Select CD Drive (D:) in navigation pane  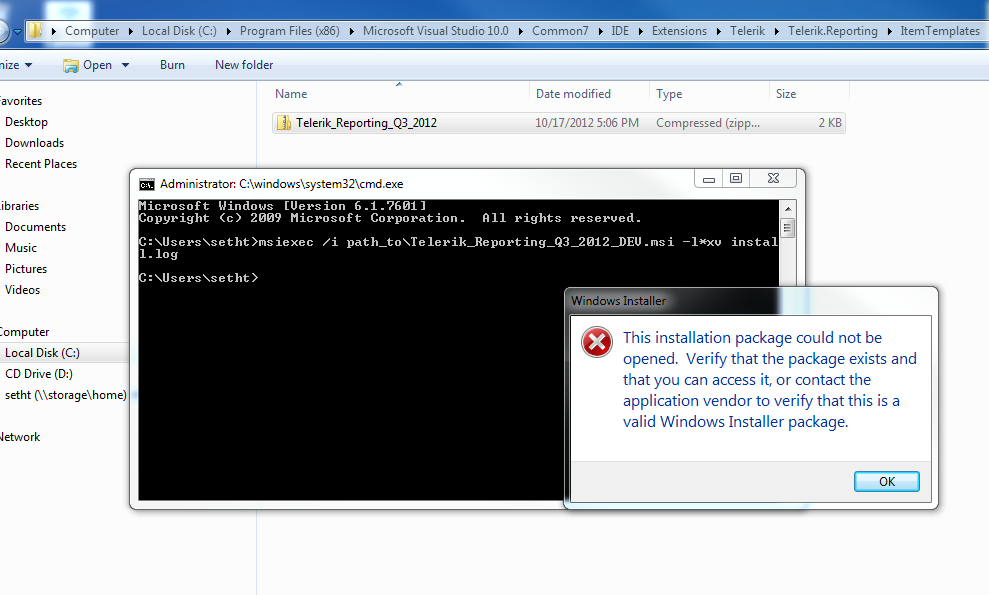pyautogui.click(x=39, y=374)
